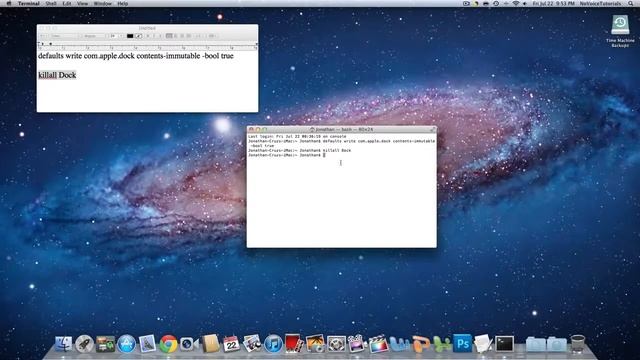Screen dimensions: 640x360
Task: Open Finder from the Dock
Action: (64, 344)
